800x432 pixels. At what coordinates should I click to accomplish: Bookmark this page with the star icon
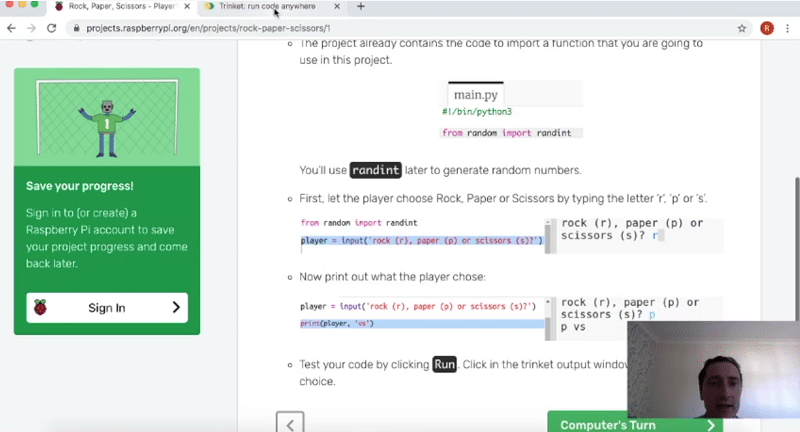[x=741, y=29]
